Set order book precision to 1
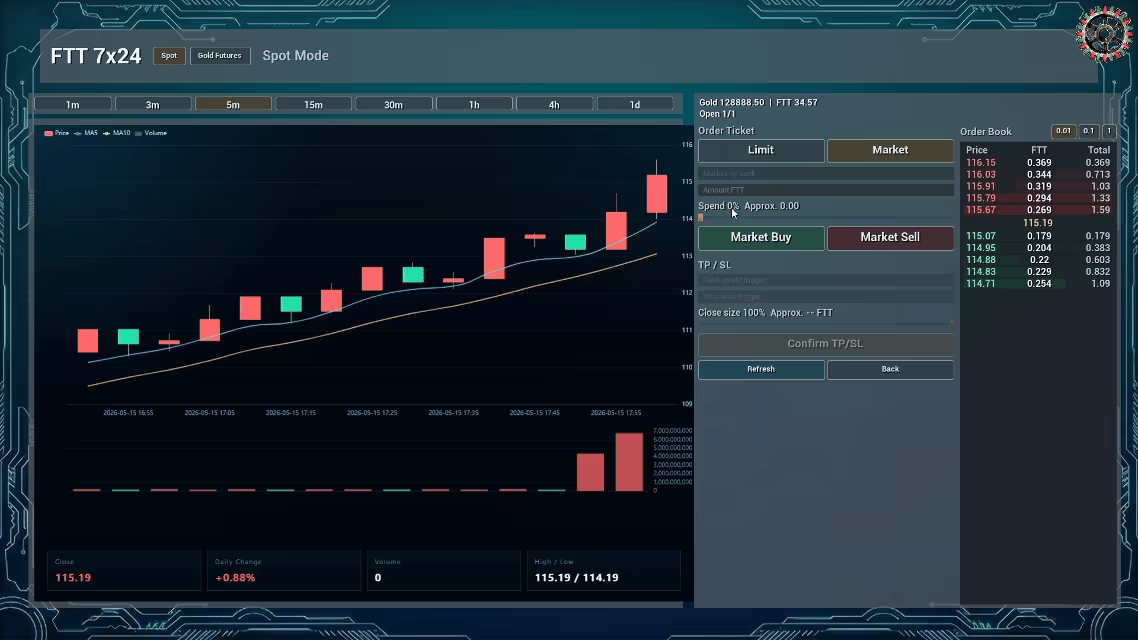The width and height of the screenshot is (1138, 640). pos(1109,131)
